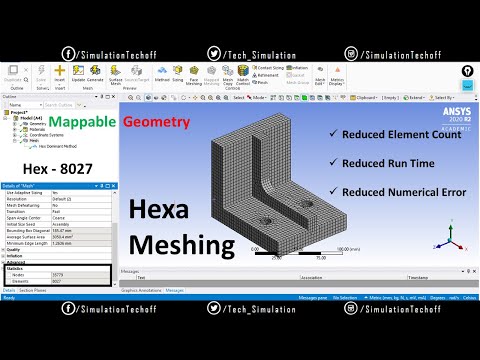Pin the Details of Mesh panel
This screenshot has width=480, height=360.
coord(102,186)
